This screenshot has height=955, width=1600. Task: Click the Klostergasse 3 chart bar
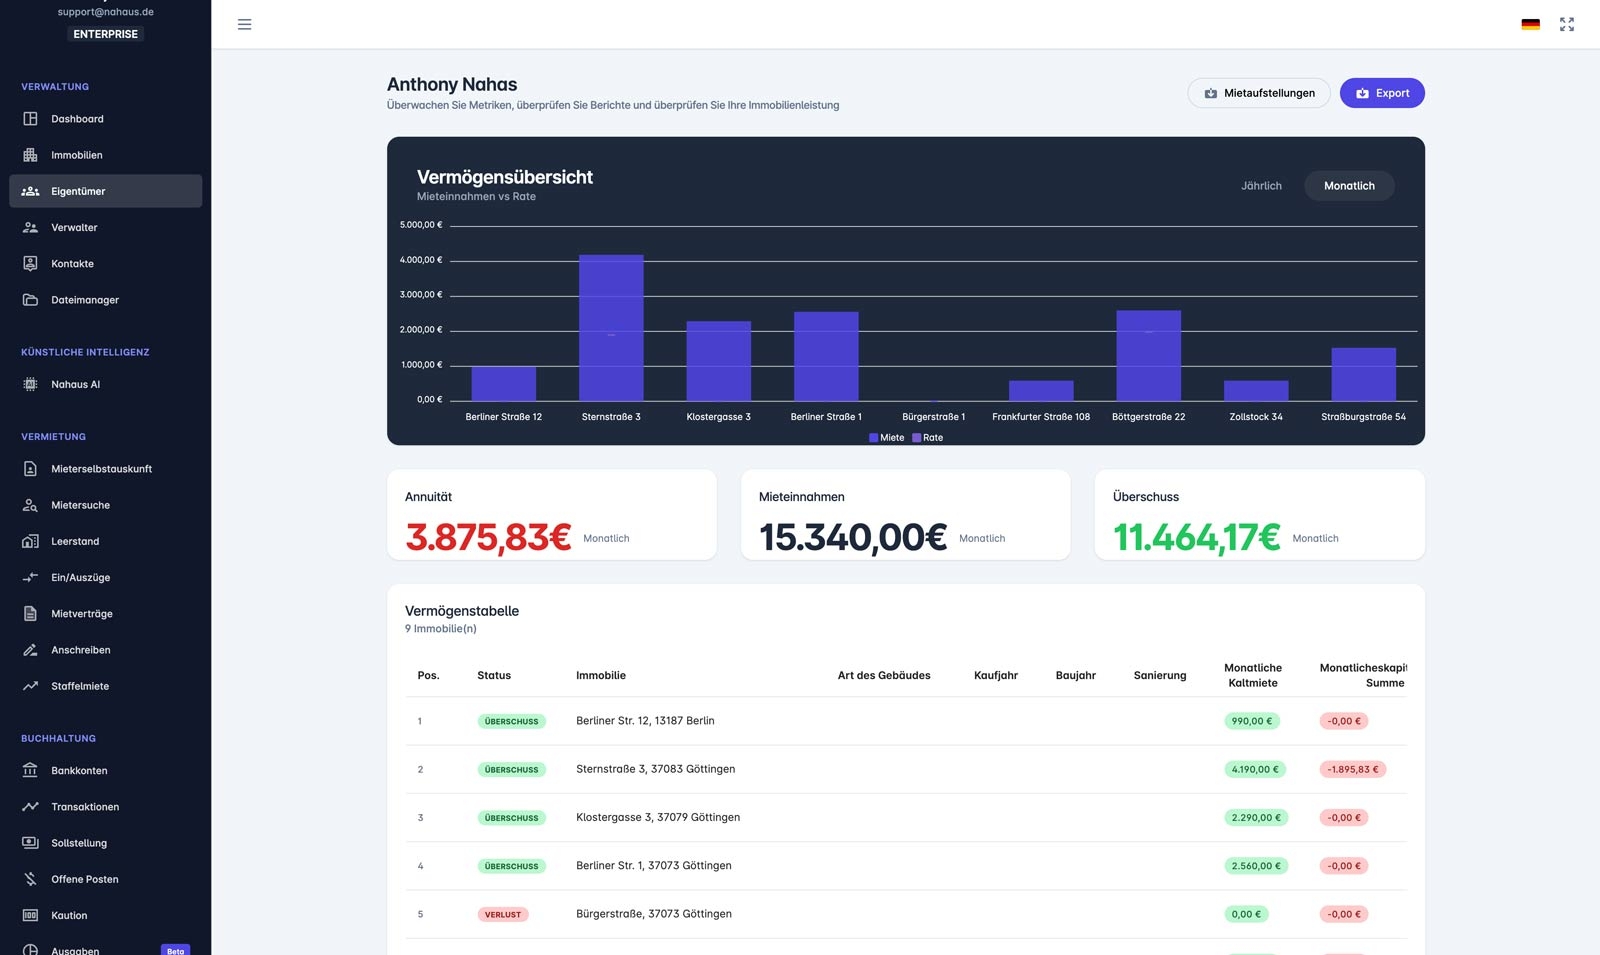click(718, 361)
